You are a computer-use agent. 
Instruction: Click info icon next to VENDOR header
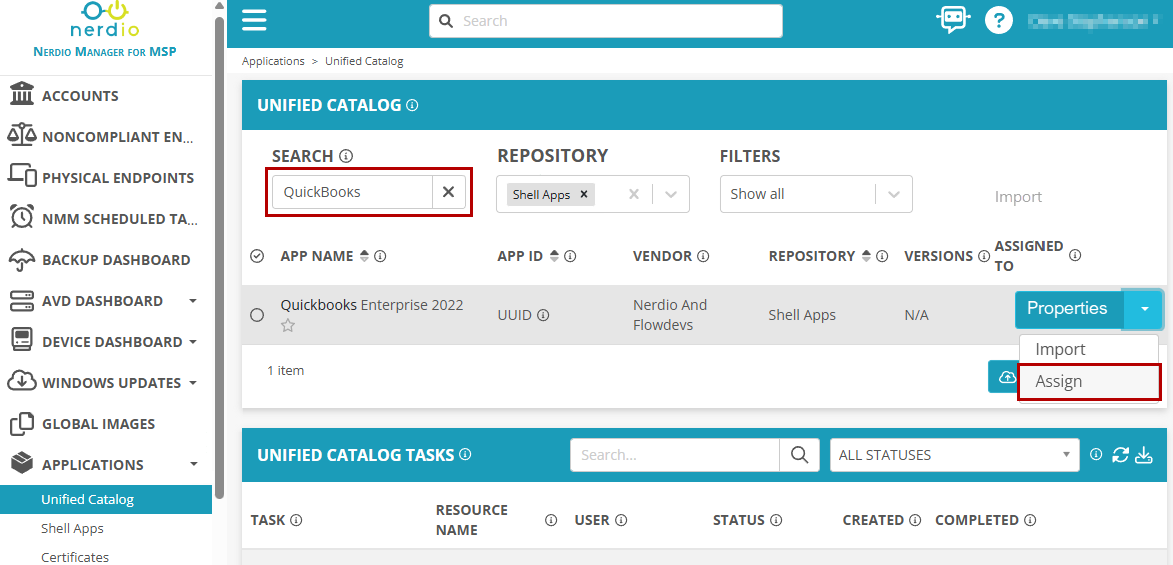[x=703, y=256]
